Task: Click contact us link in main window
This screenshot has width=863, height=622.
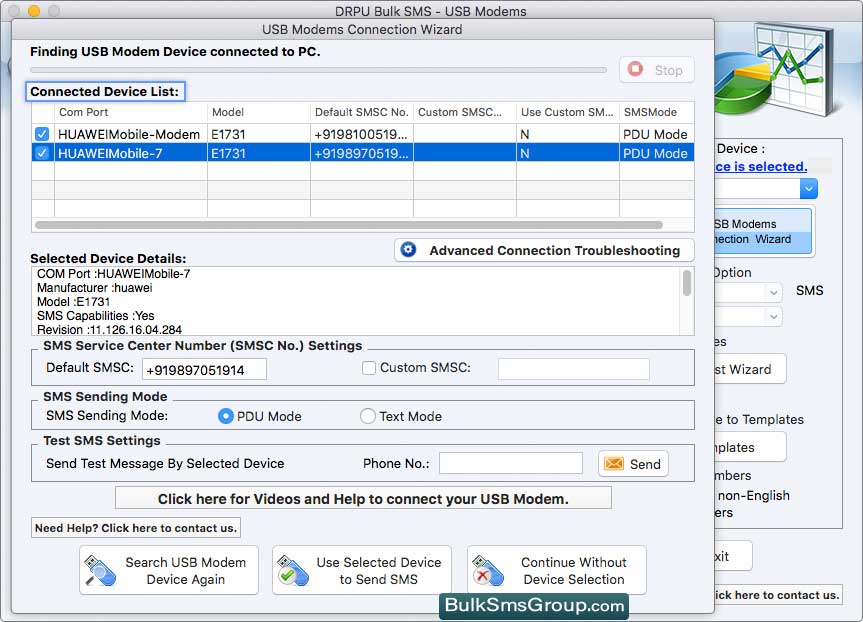Action: 778,594
